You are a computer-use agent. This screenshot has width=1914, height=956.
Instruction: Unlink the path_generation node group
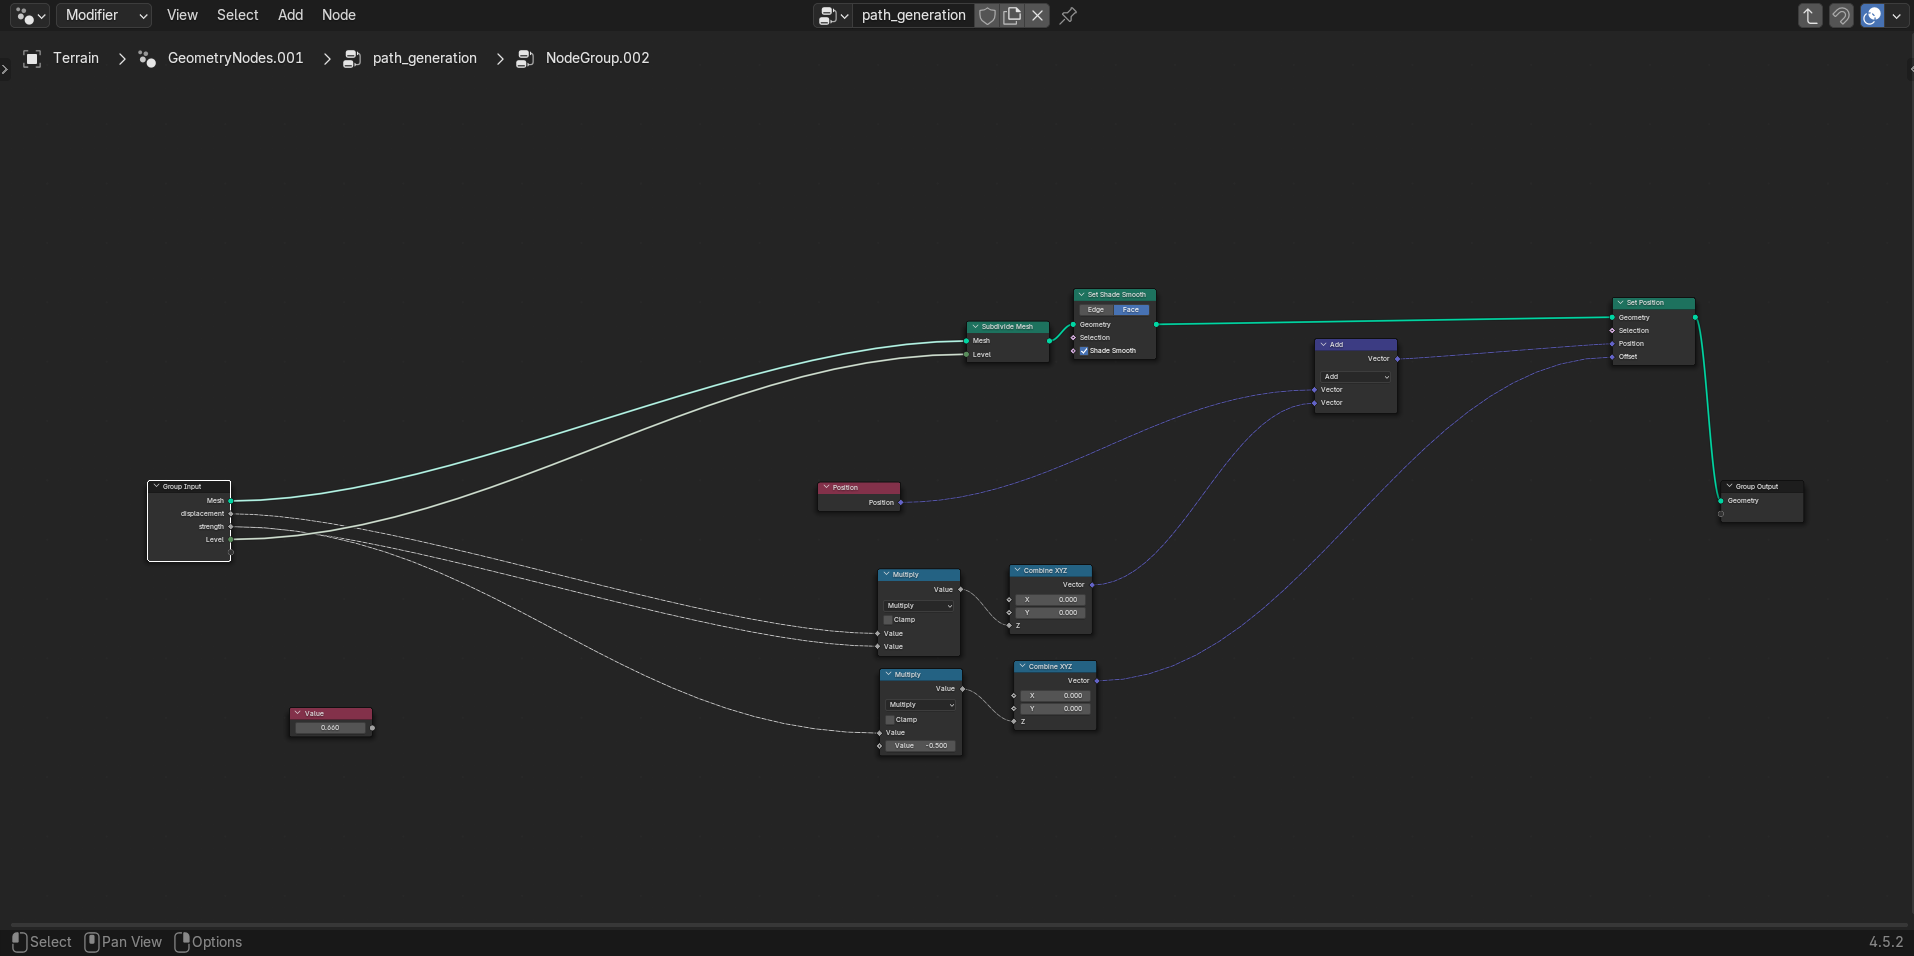[1038, 15]
